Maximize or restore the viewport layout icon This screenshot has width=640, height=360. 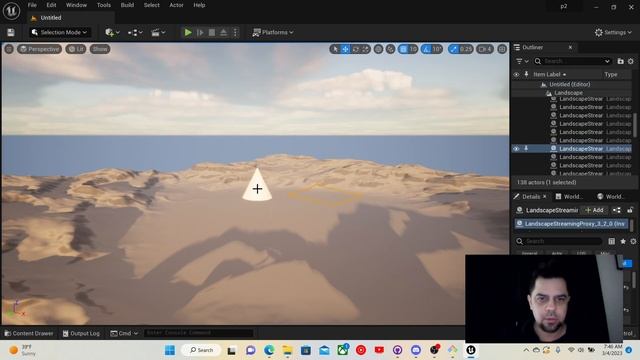(502, 49)
